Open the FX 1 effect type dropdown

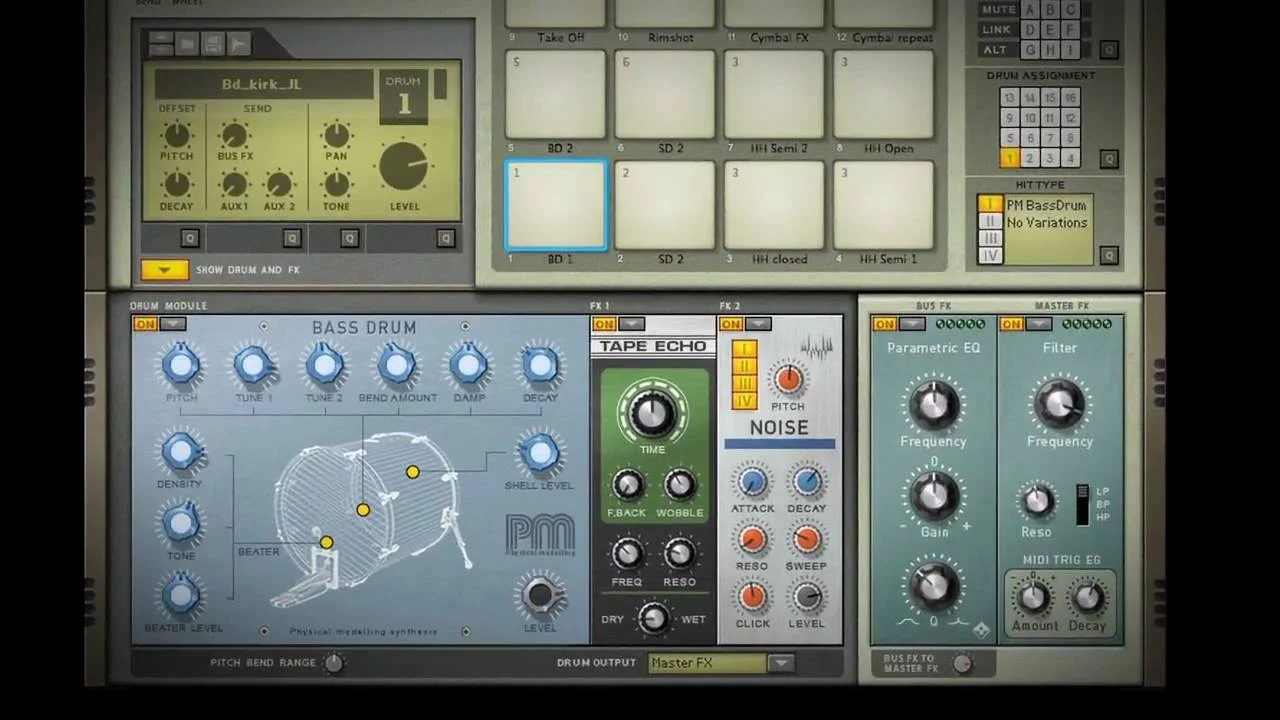(631, 324)
